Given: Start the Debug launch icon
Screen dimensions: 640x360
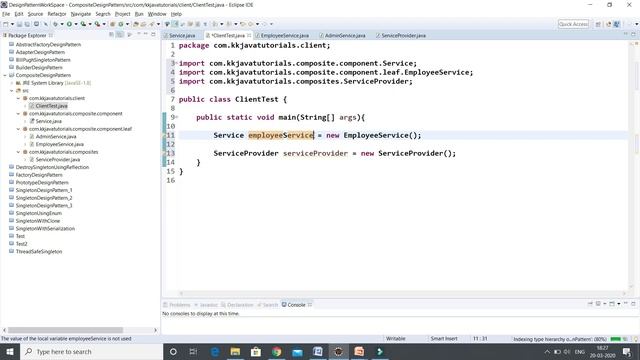Looking at the screenshot, I should [55, 24].
